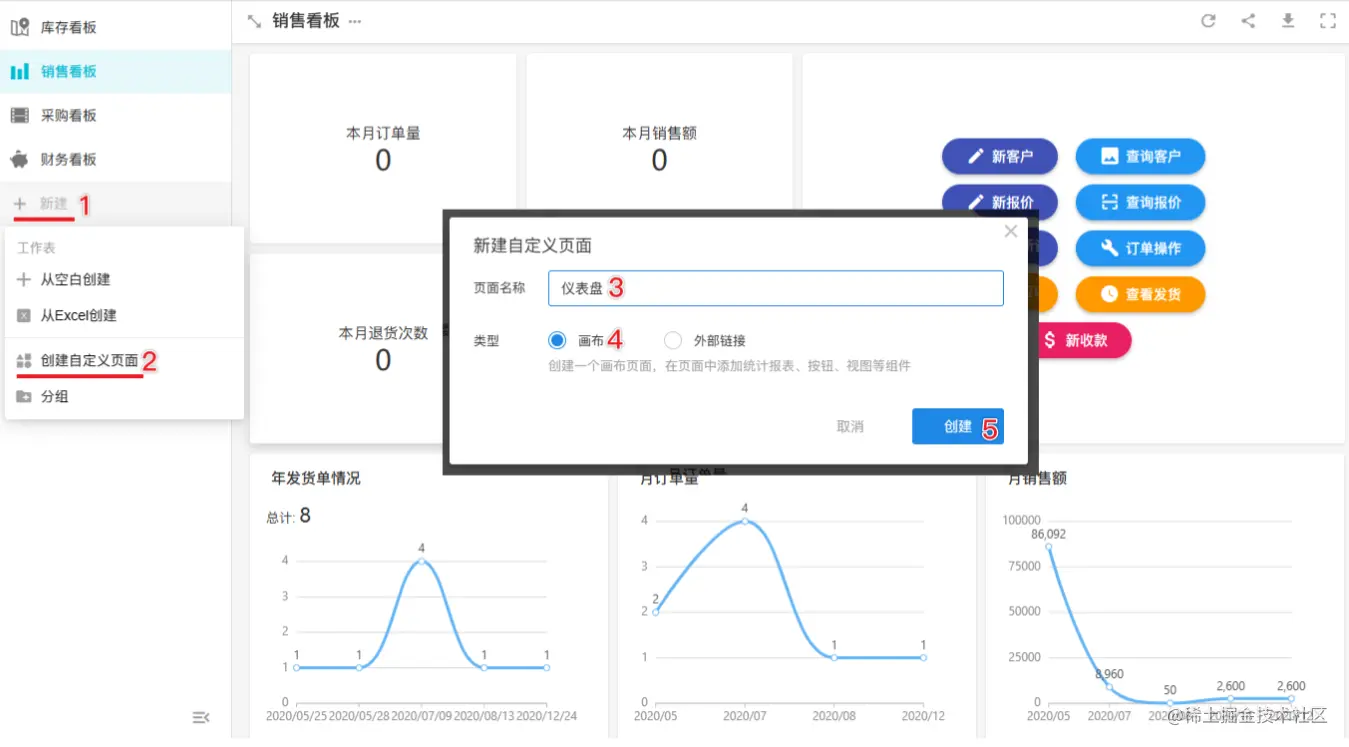
Task: Click the 86,092 data point on 月销售额 chart
Action: tap(1049, 546)
